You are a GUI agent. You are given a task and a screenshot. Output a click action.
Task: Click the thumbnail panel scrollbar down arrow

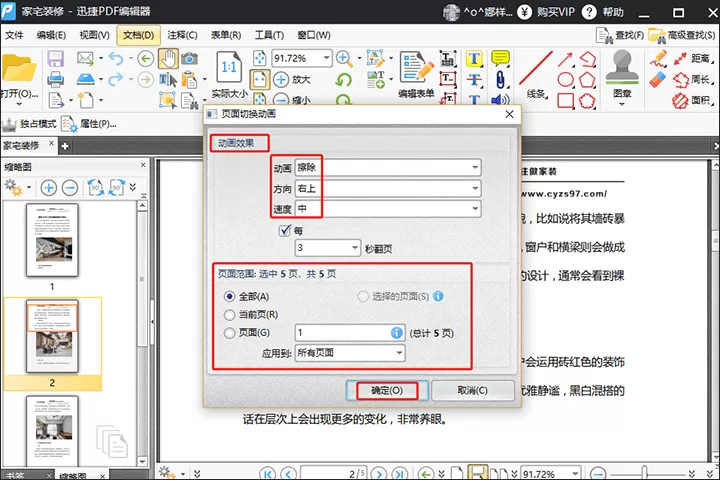point(142,461)
